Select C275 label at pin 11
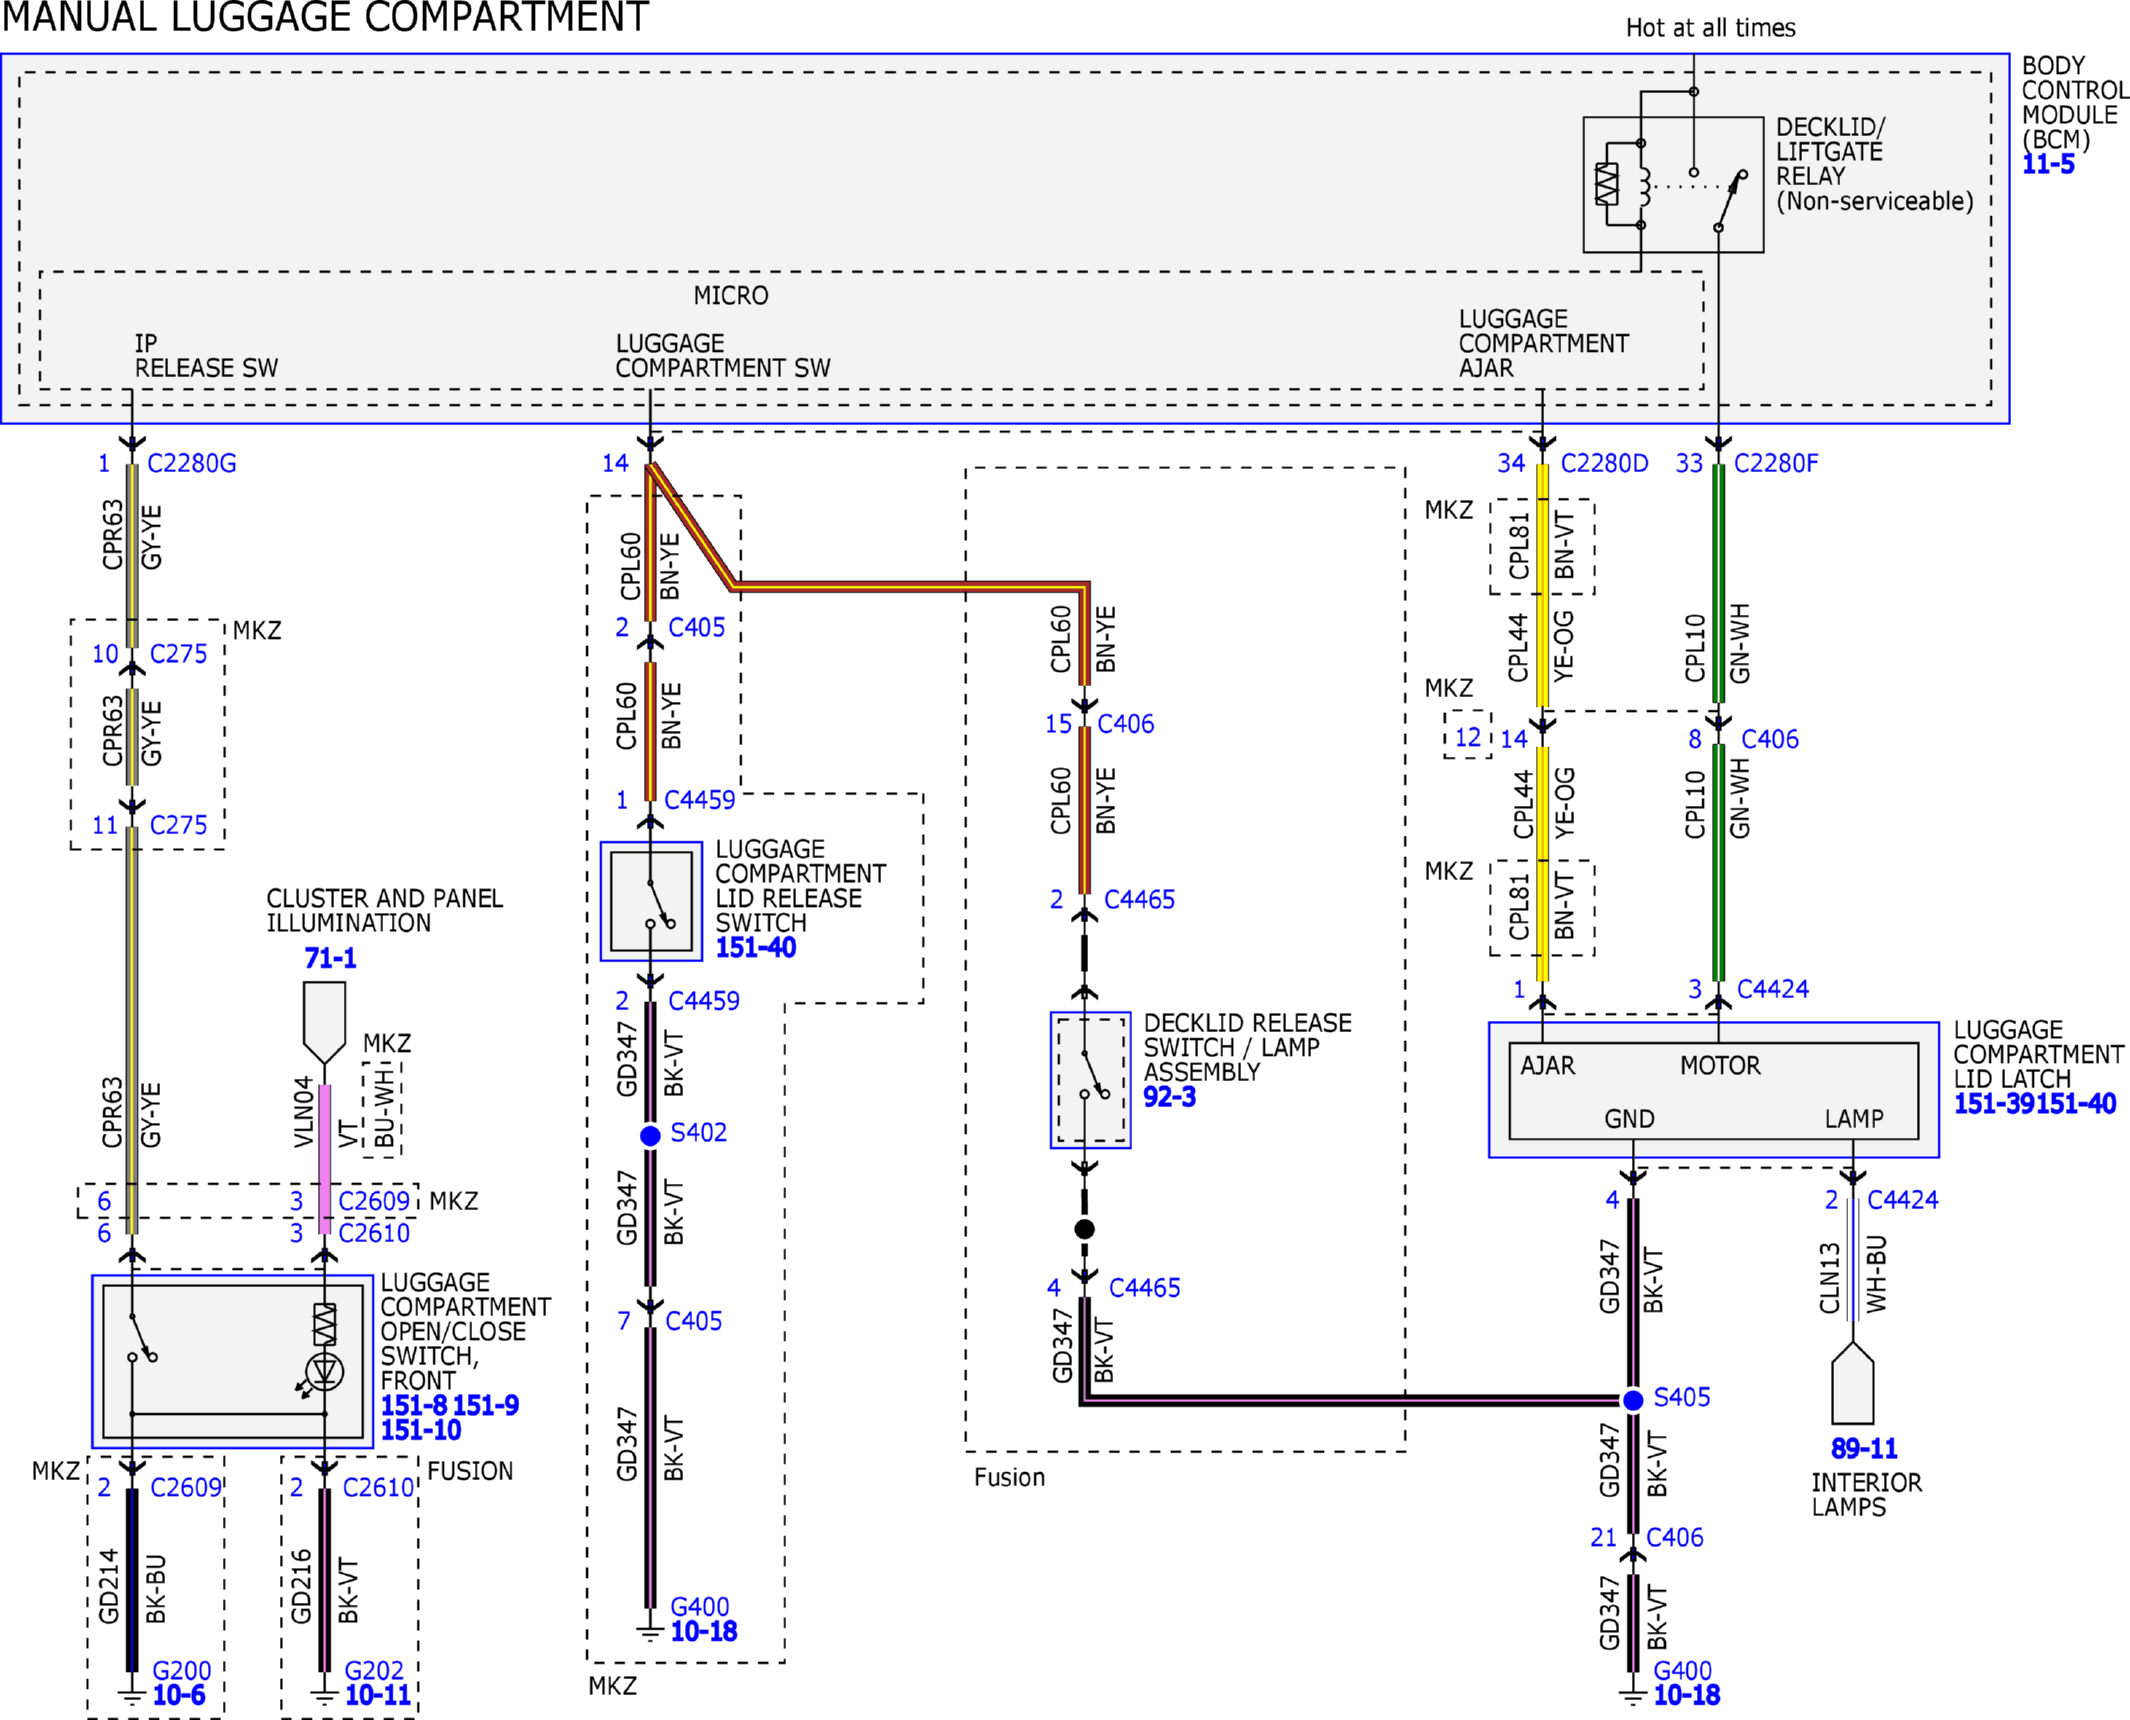The image size is (2130, 1720). [178, 825]
